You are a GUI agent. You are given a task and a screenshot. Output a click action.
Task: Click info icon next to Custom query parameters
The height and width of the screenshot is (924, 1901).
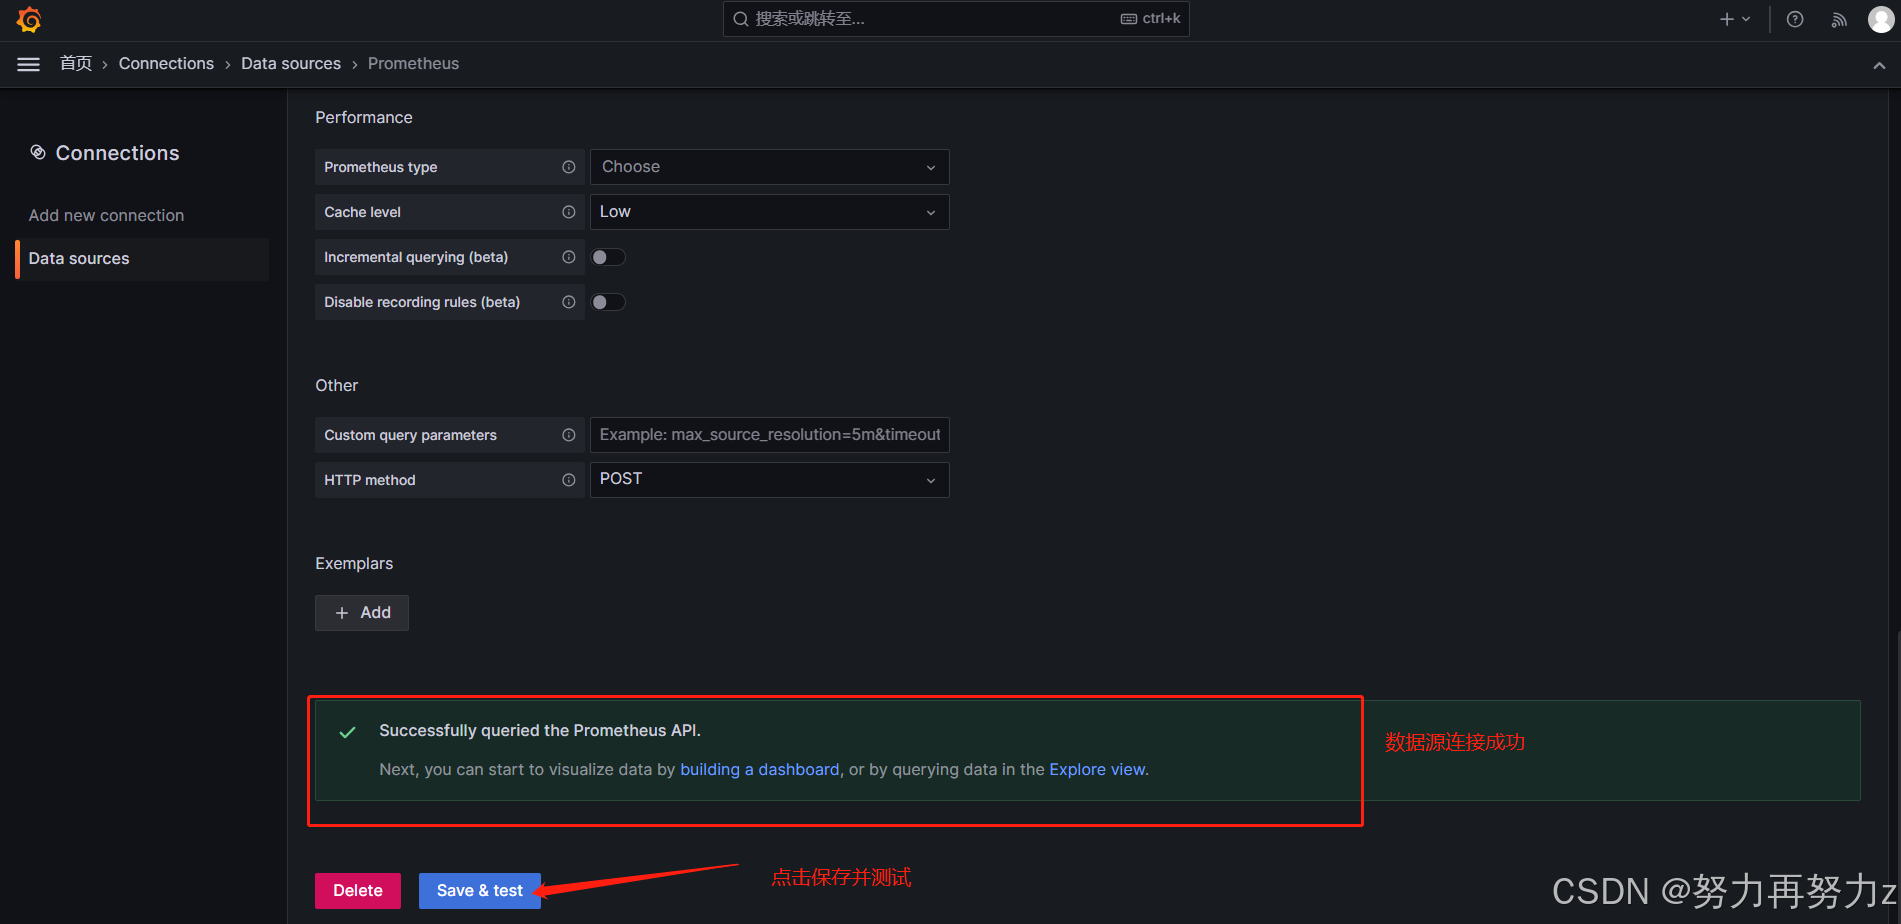click(569, 435)
